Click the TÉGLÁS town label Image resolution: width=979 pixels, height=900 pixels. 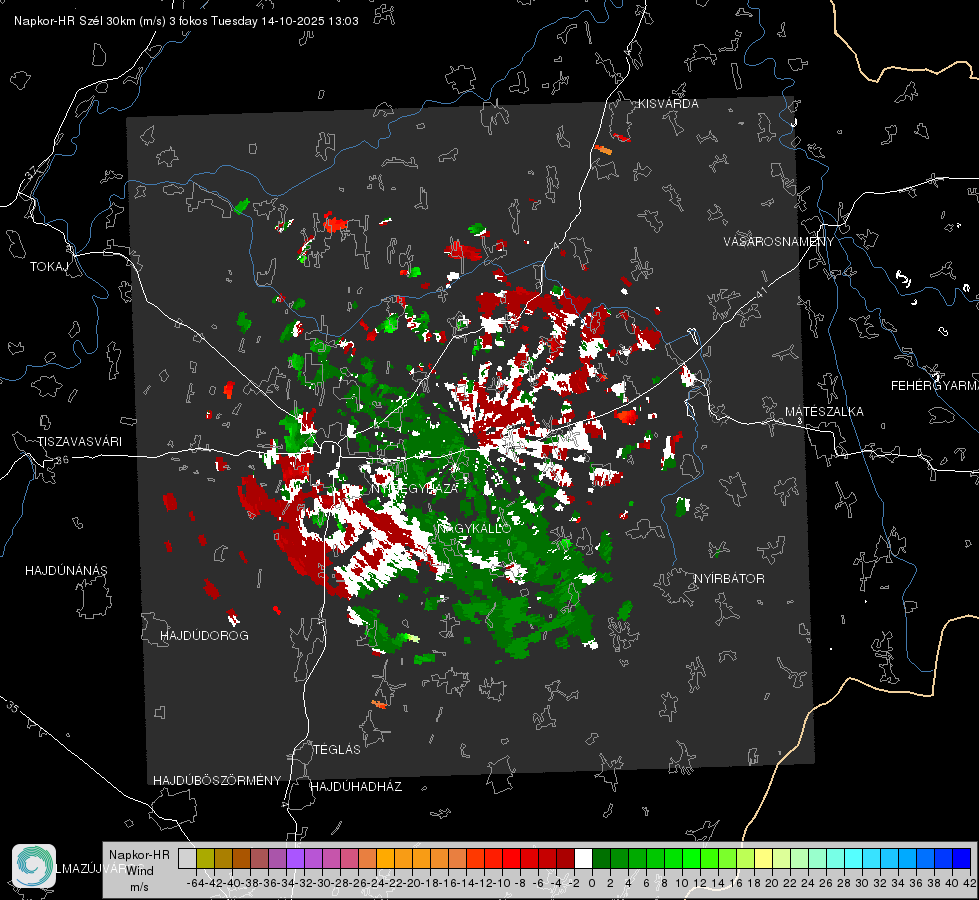(x=337, y=750)
